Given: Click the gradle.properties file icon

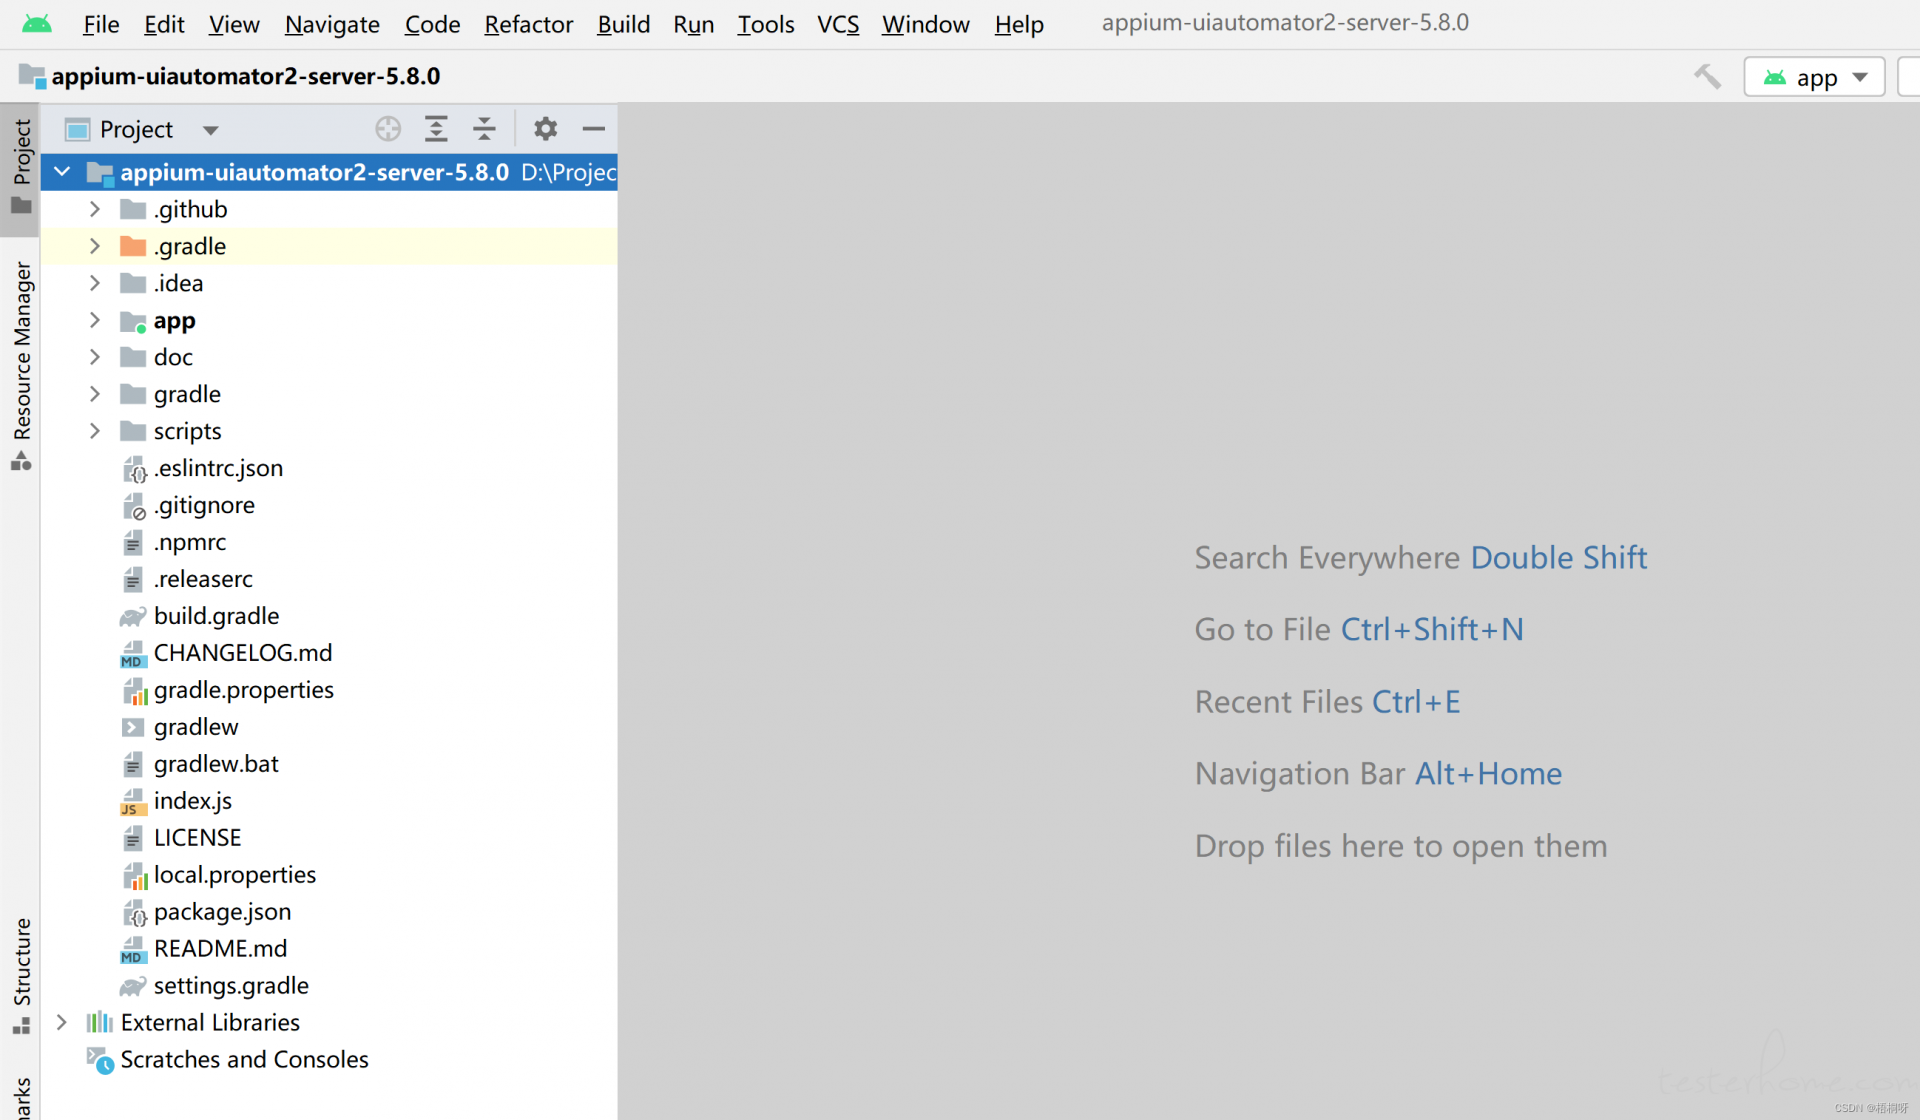Looking at the screenshot, I should coord(134,691).
